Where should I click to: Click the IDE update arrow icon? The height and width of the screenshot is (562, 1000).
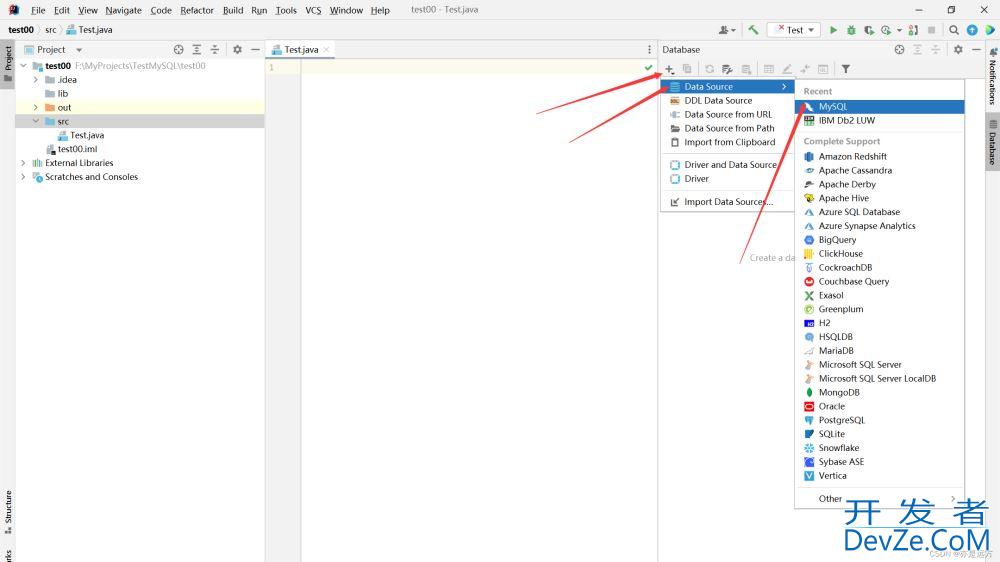pyautogui.click(x=972, y=30)
